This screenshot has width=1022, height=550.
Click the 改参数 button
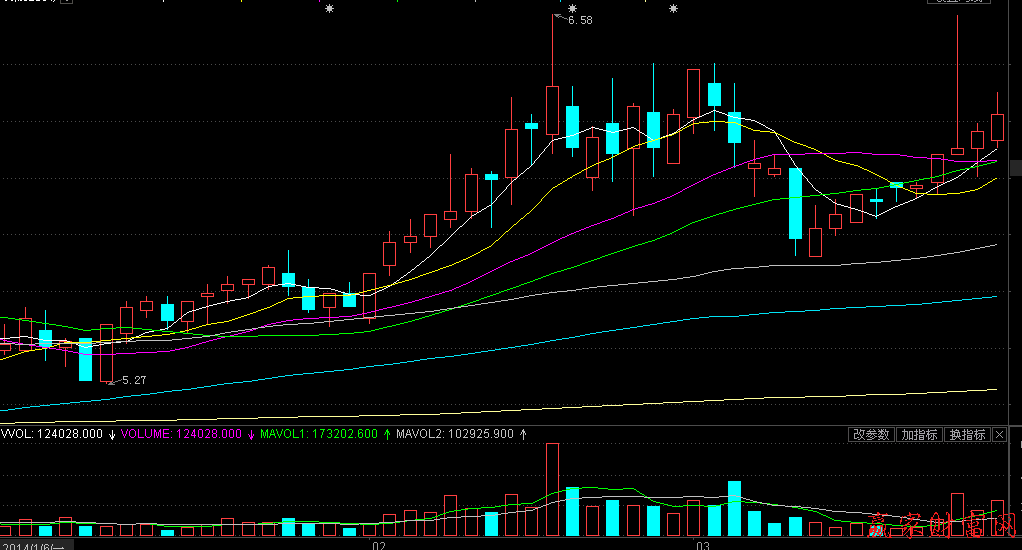(870, 435)
